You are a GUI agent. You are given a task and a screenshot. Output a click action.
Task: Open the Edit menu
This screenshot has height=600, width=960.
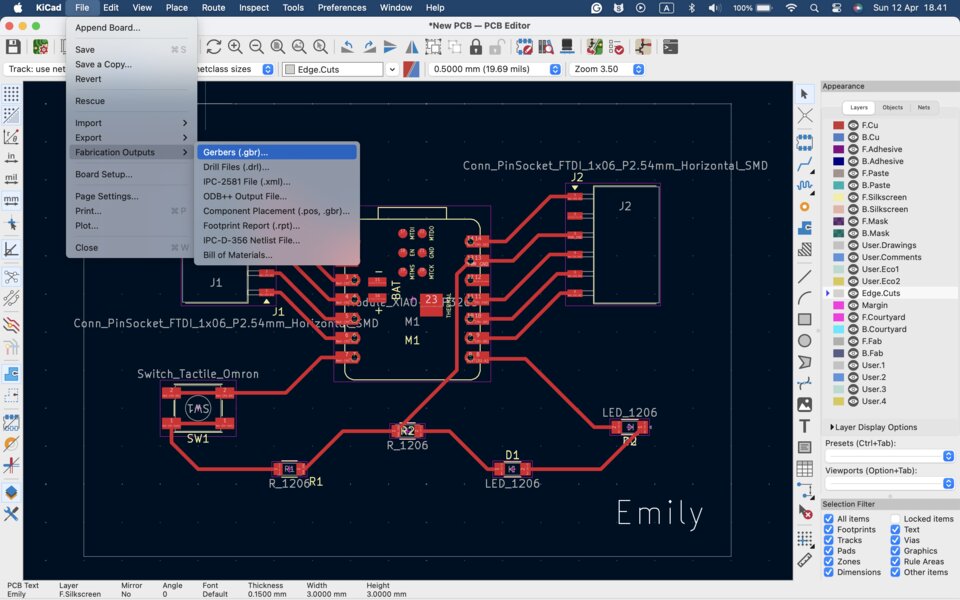111,8
